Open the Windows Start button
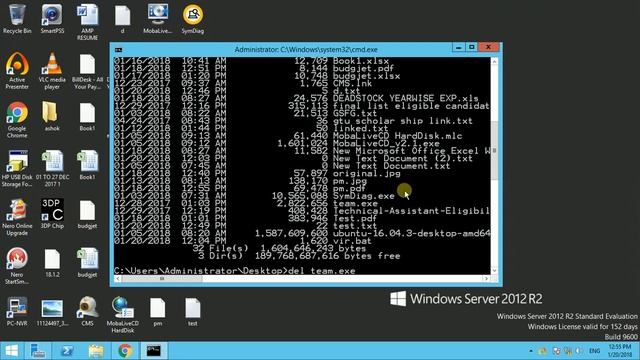The height and width of the screenshot is (360, 640). pyautogui.click(x=11, y=351)
